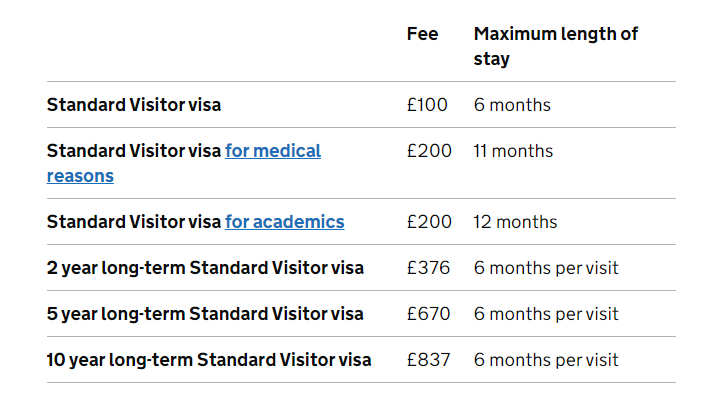Open the 'for medical reasons' link
The width and height of the screenshot is (701, 412).
coord(272,151)
